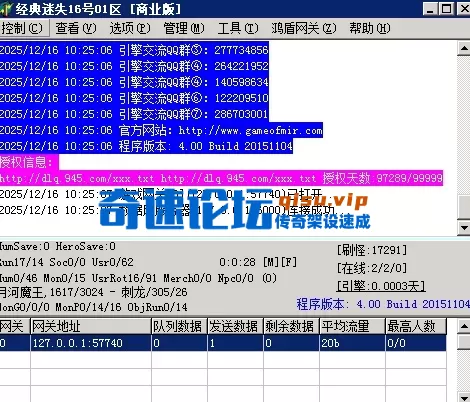Close the 经典迷失16号01区 window

[x=464, y=9]
